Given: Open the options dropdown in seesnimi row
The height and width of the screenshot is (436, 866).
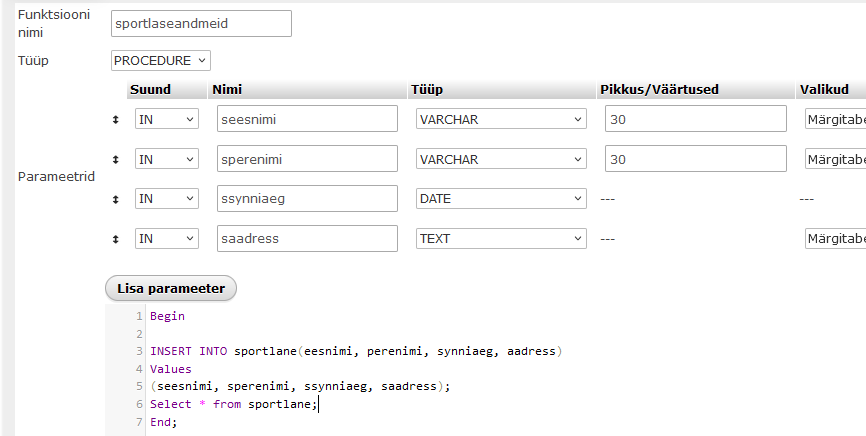Looking at the screenshot, I should click(x=834, y=120).
